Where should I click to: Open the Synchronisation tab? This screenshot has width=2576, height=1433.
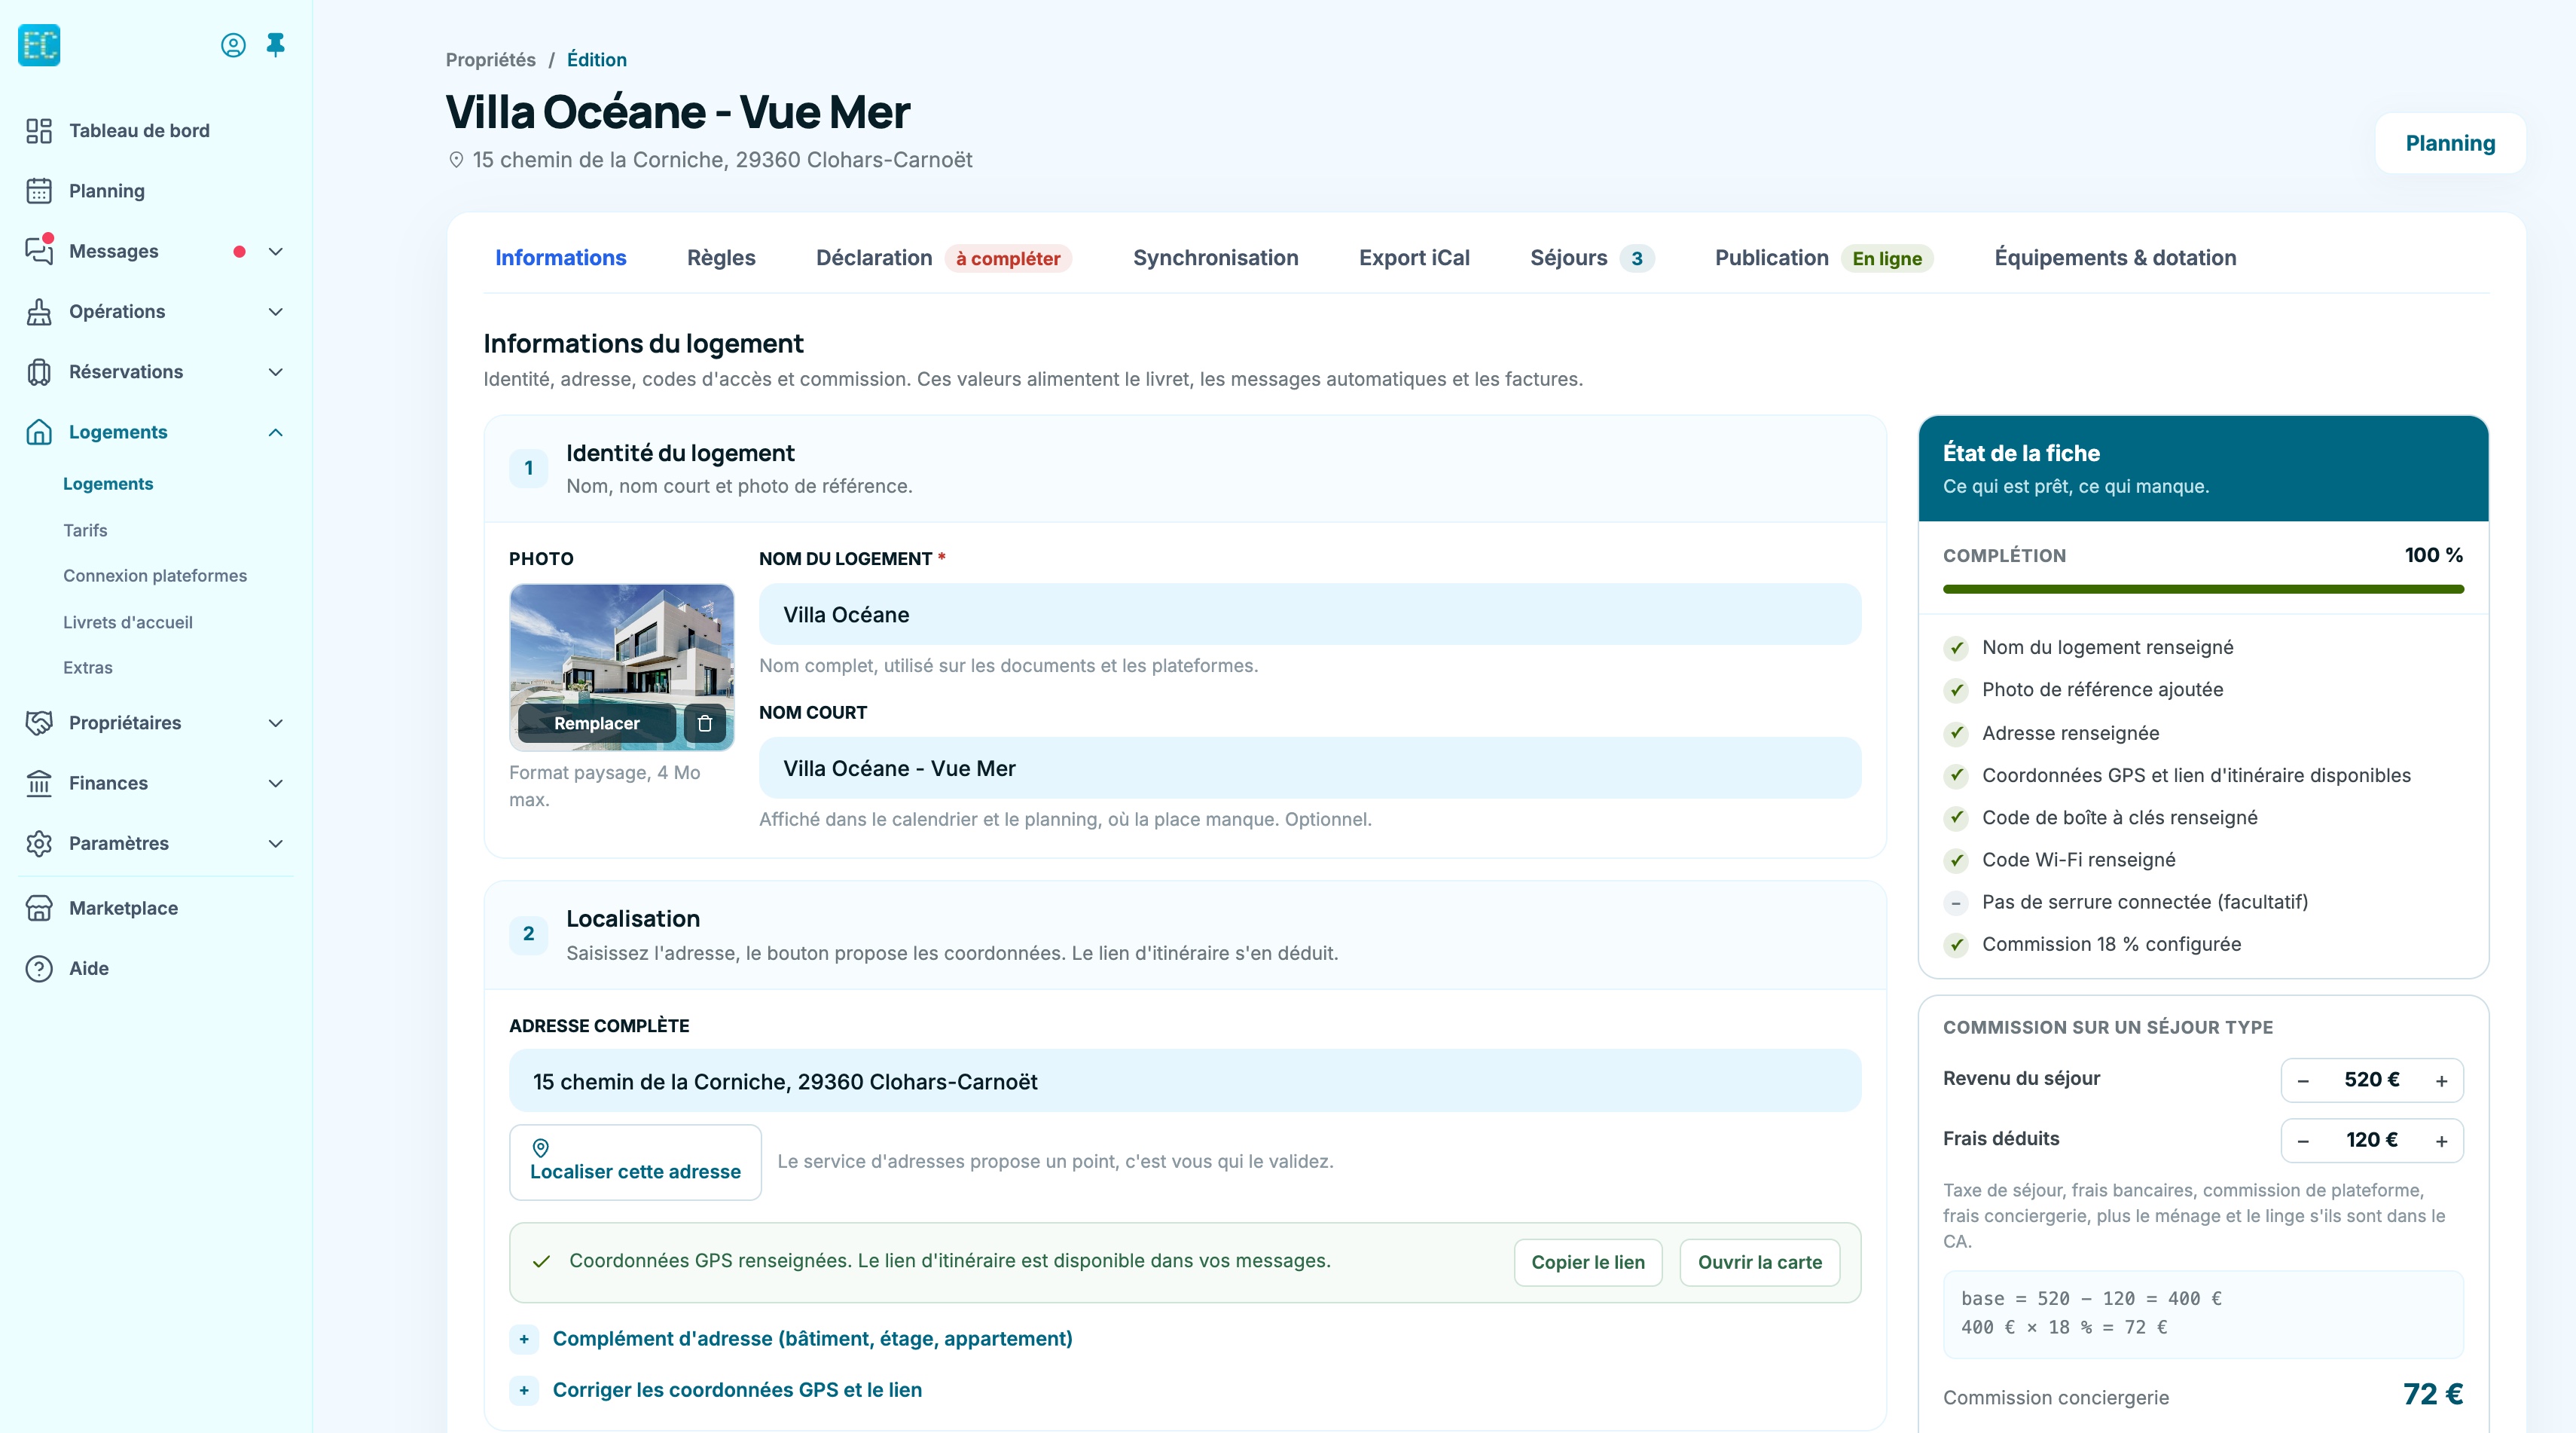(1215, 258)
